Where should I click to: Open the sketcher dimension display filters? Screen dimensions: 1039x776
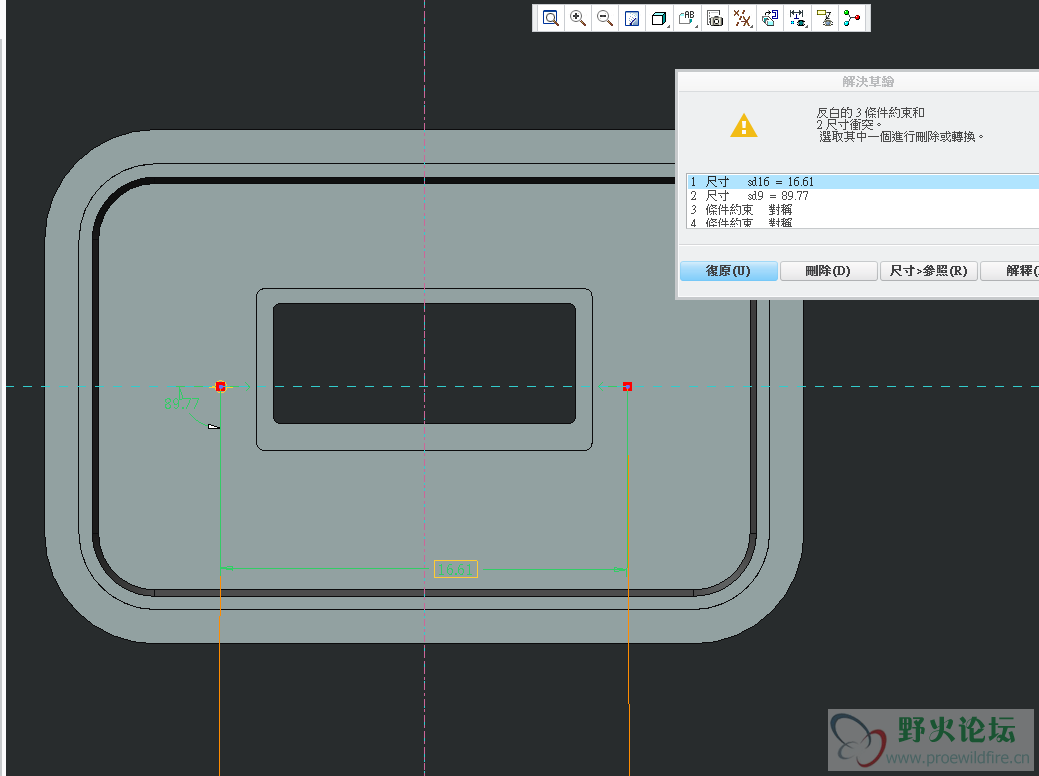tap(797, 18)
